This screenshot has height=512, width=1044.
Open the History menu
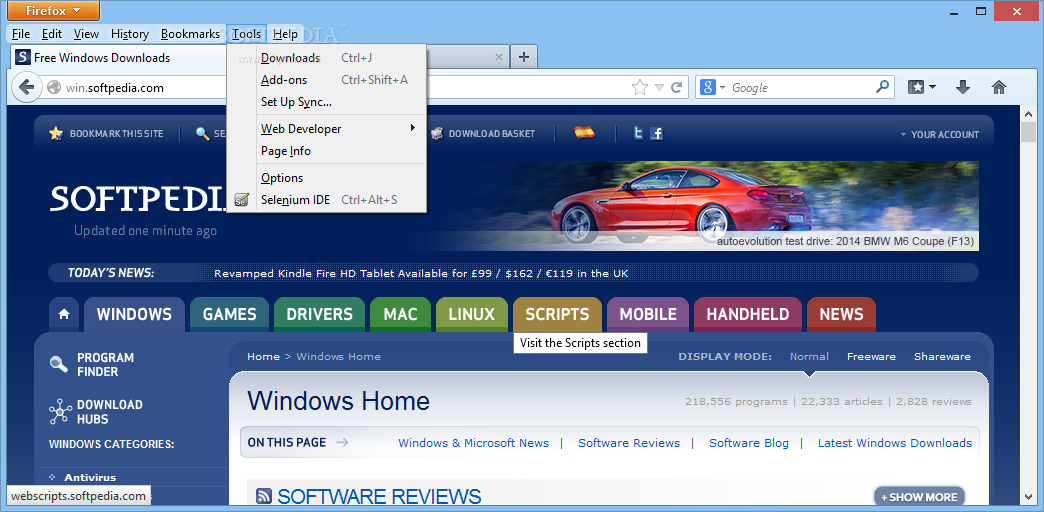tap(130, 34)
